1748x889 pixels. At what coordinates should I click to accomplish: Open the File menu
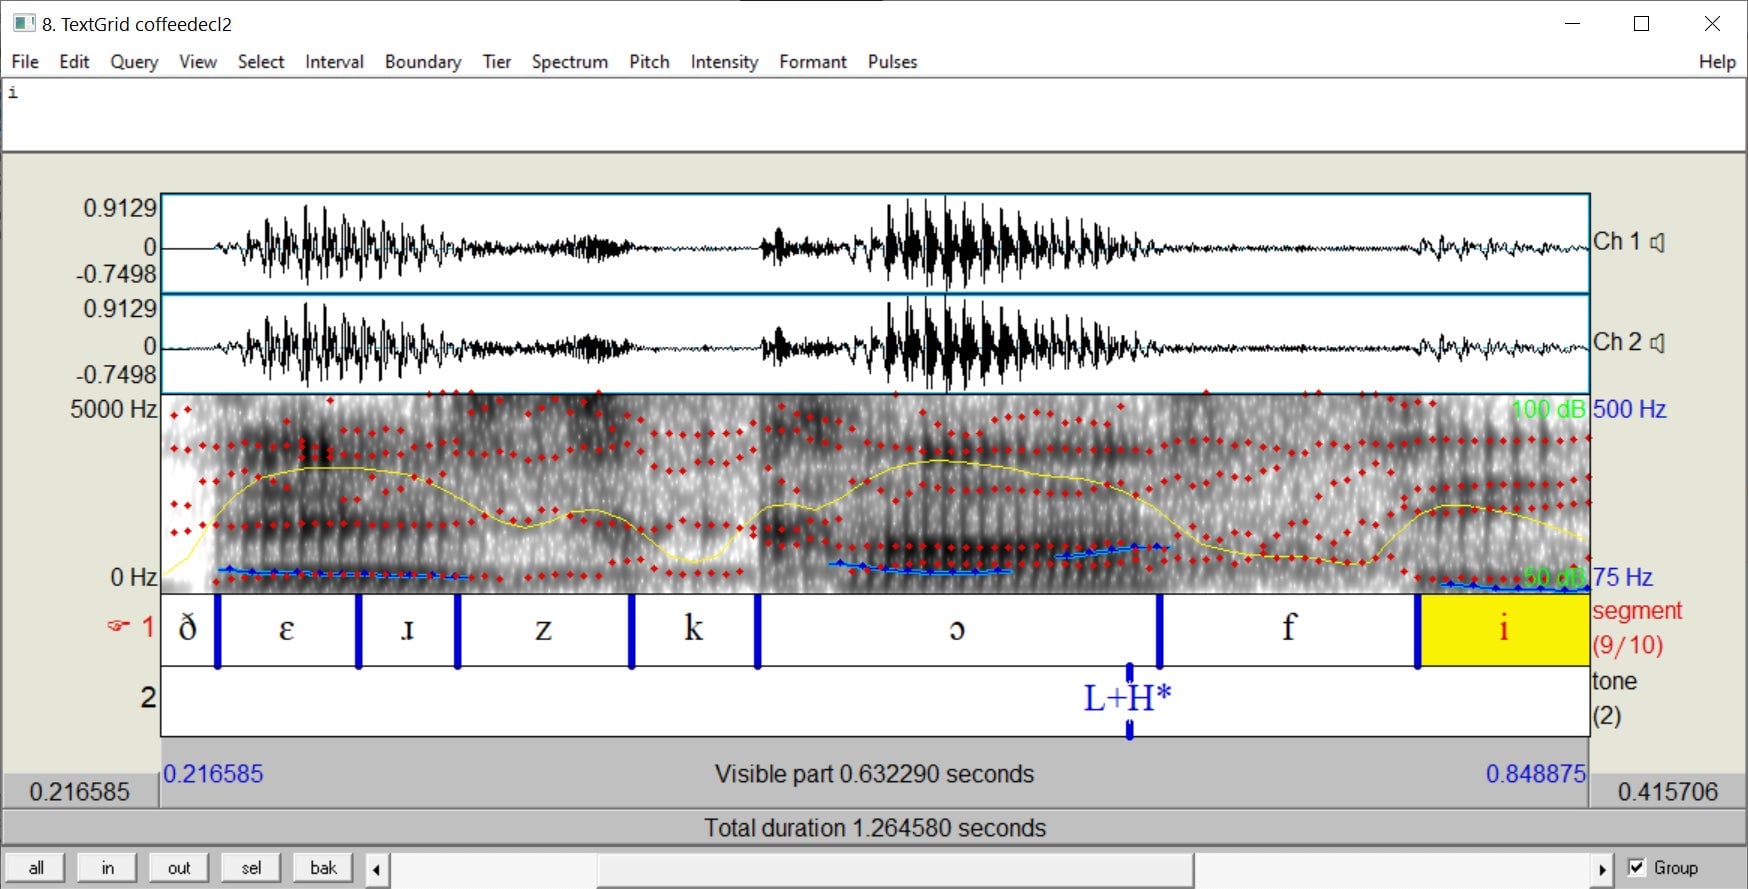point(25,62)
